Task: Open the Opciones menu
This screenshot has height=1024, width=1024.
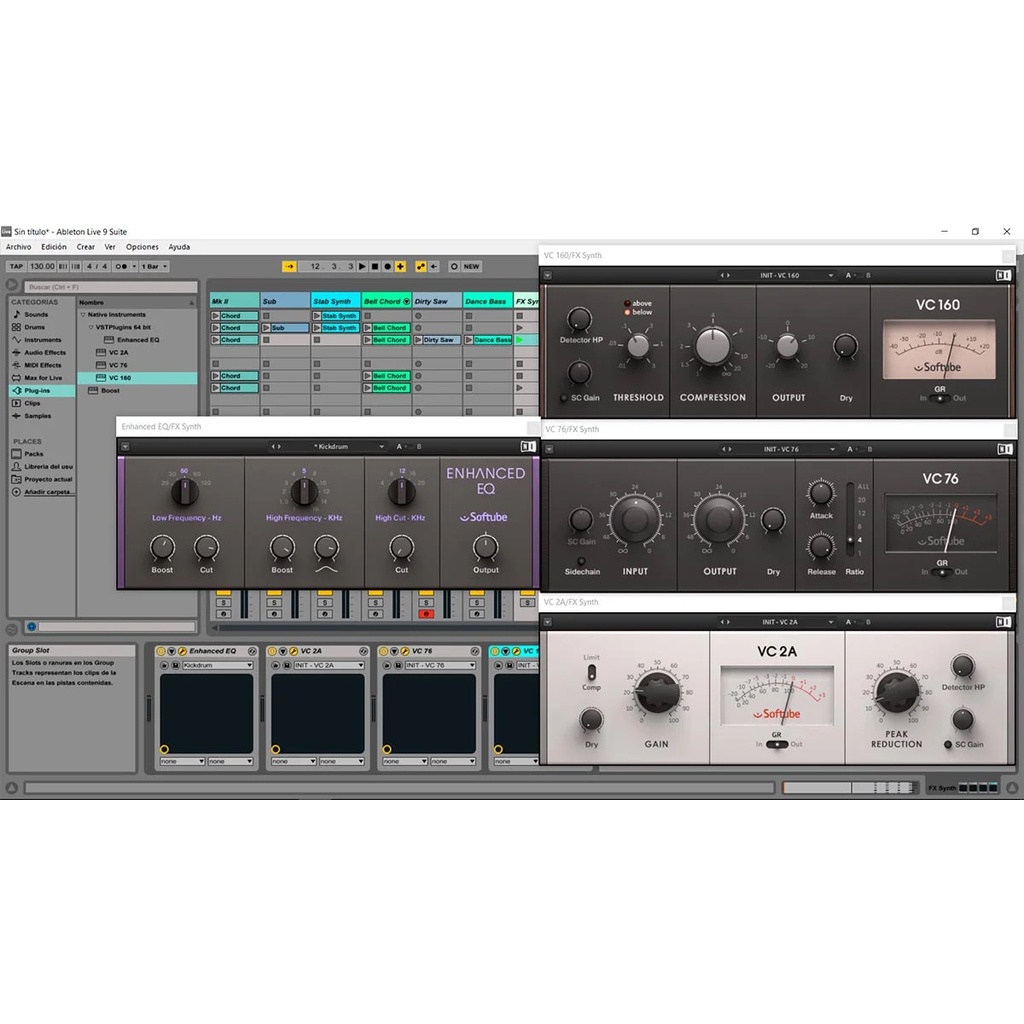Action: [x=142, y=247]
